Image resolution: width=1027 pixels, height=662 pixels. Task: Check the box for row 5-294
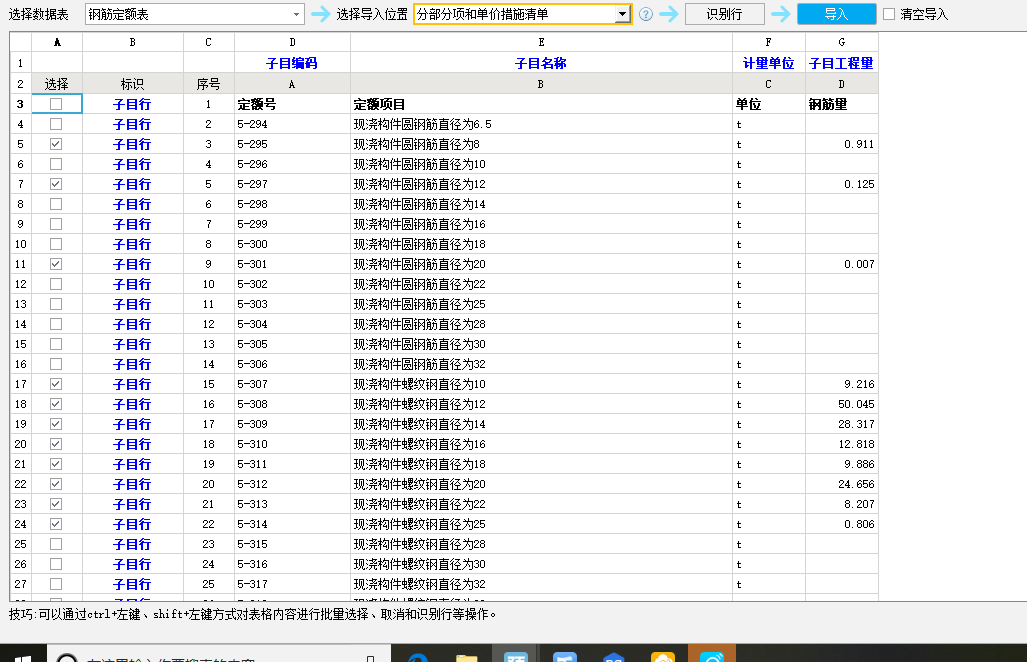tap(56, 124)
